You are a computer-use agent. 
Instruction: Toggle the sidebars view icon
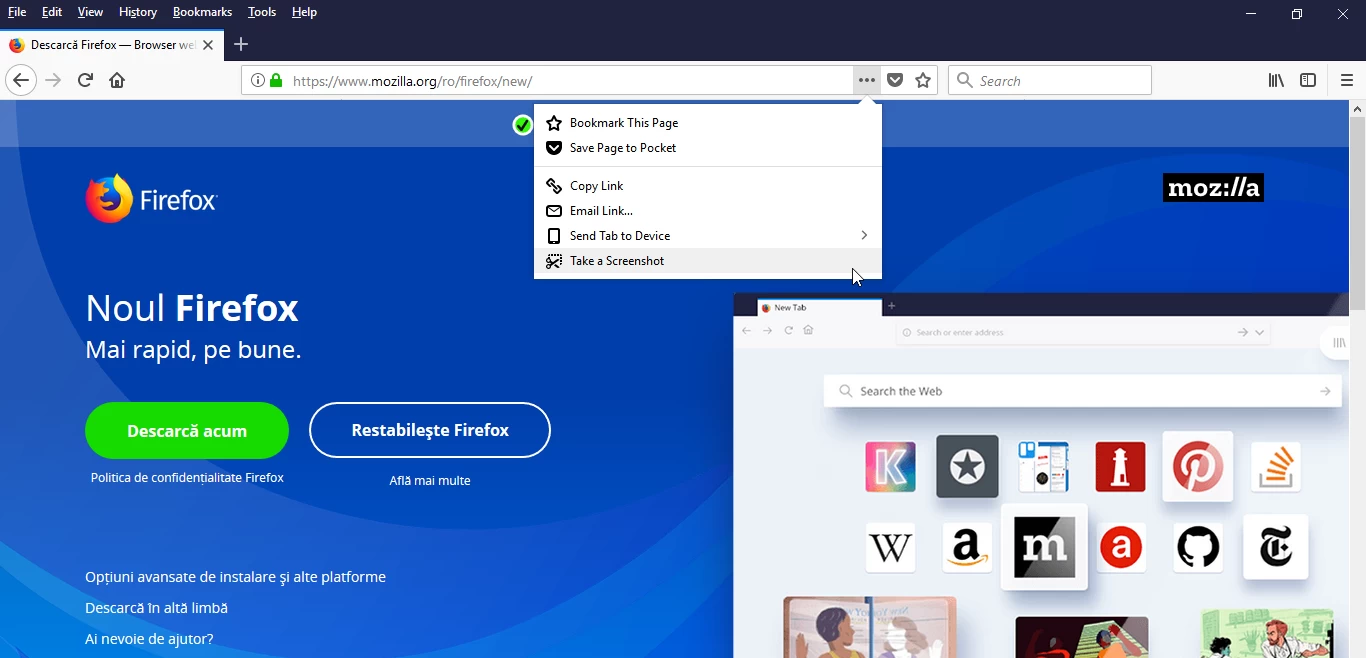[1310, 80]
